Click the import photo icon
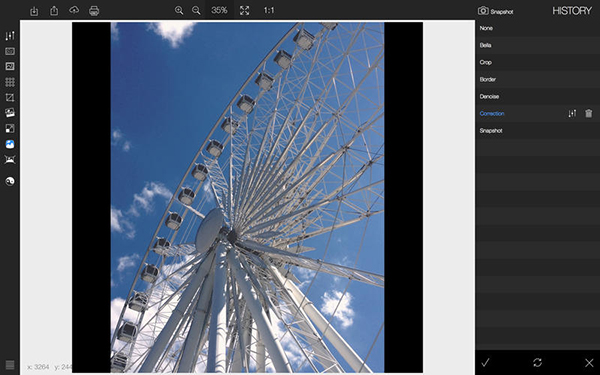Viewport: 600px width, 375px height. 34,11
